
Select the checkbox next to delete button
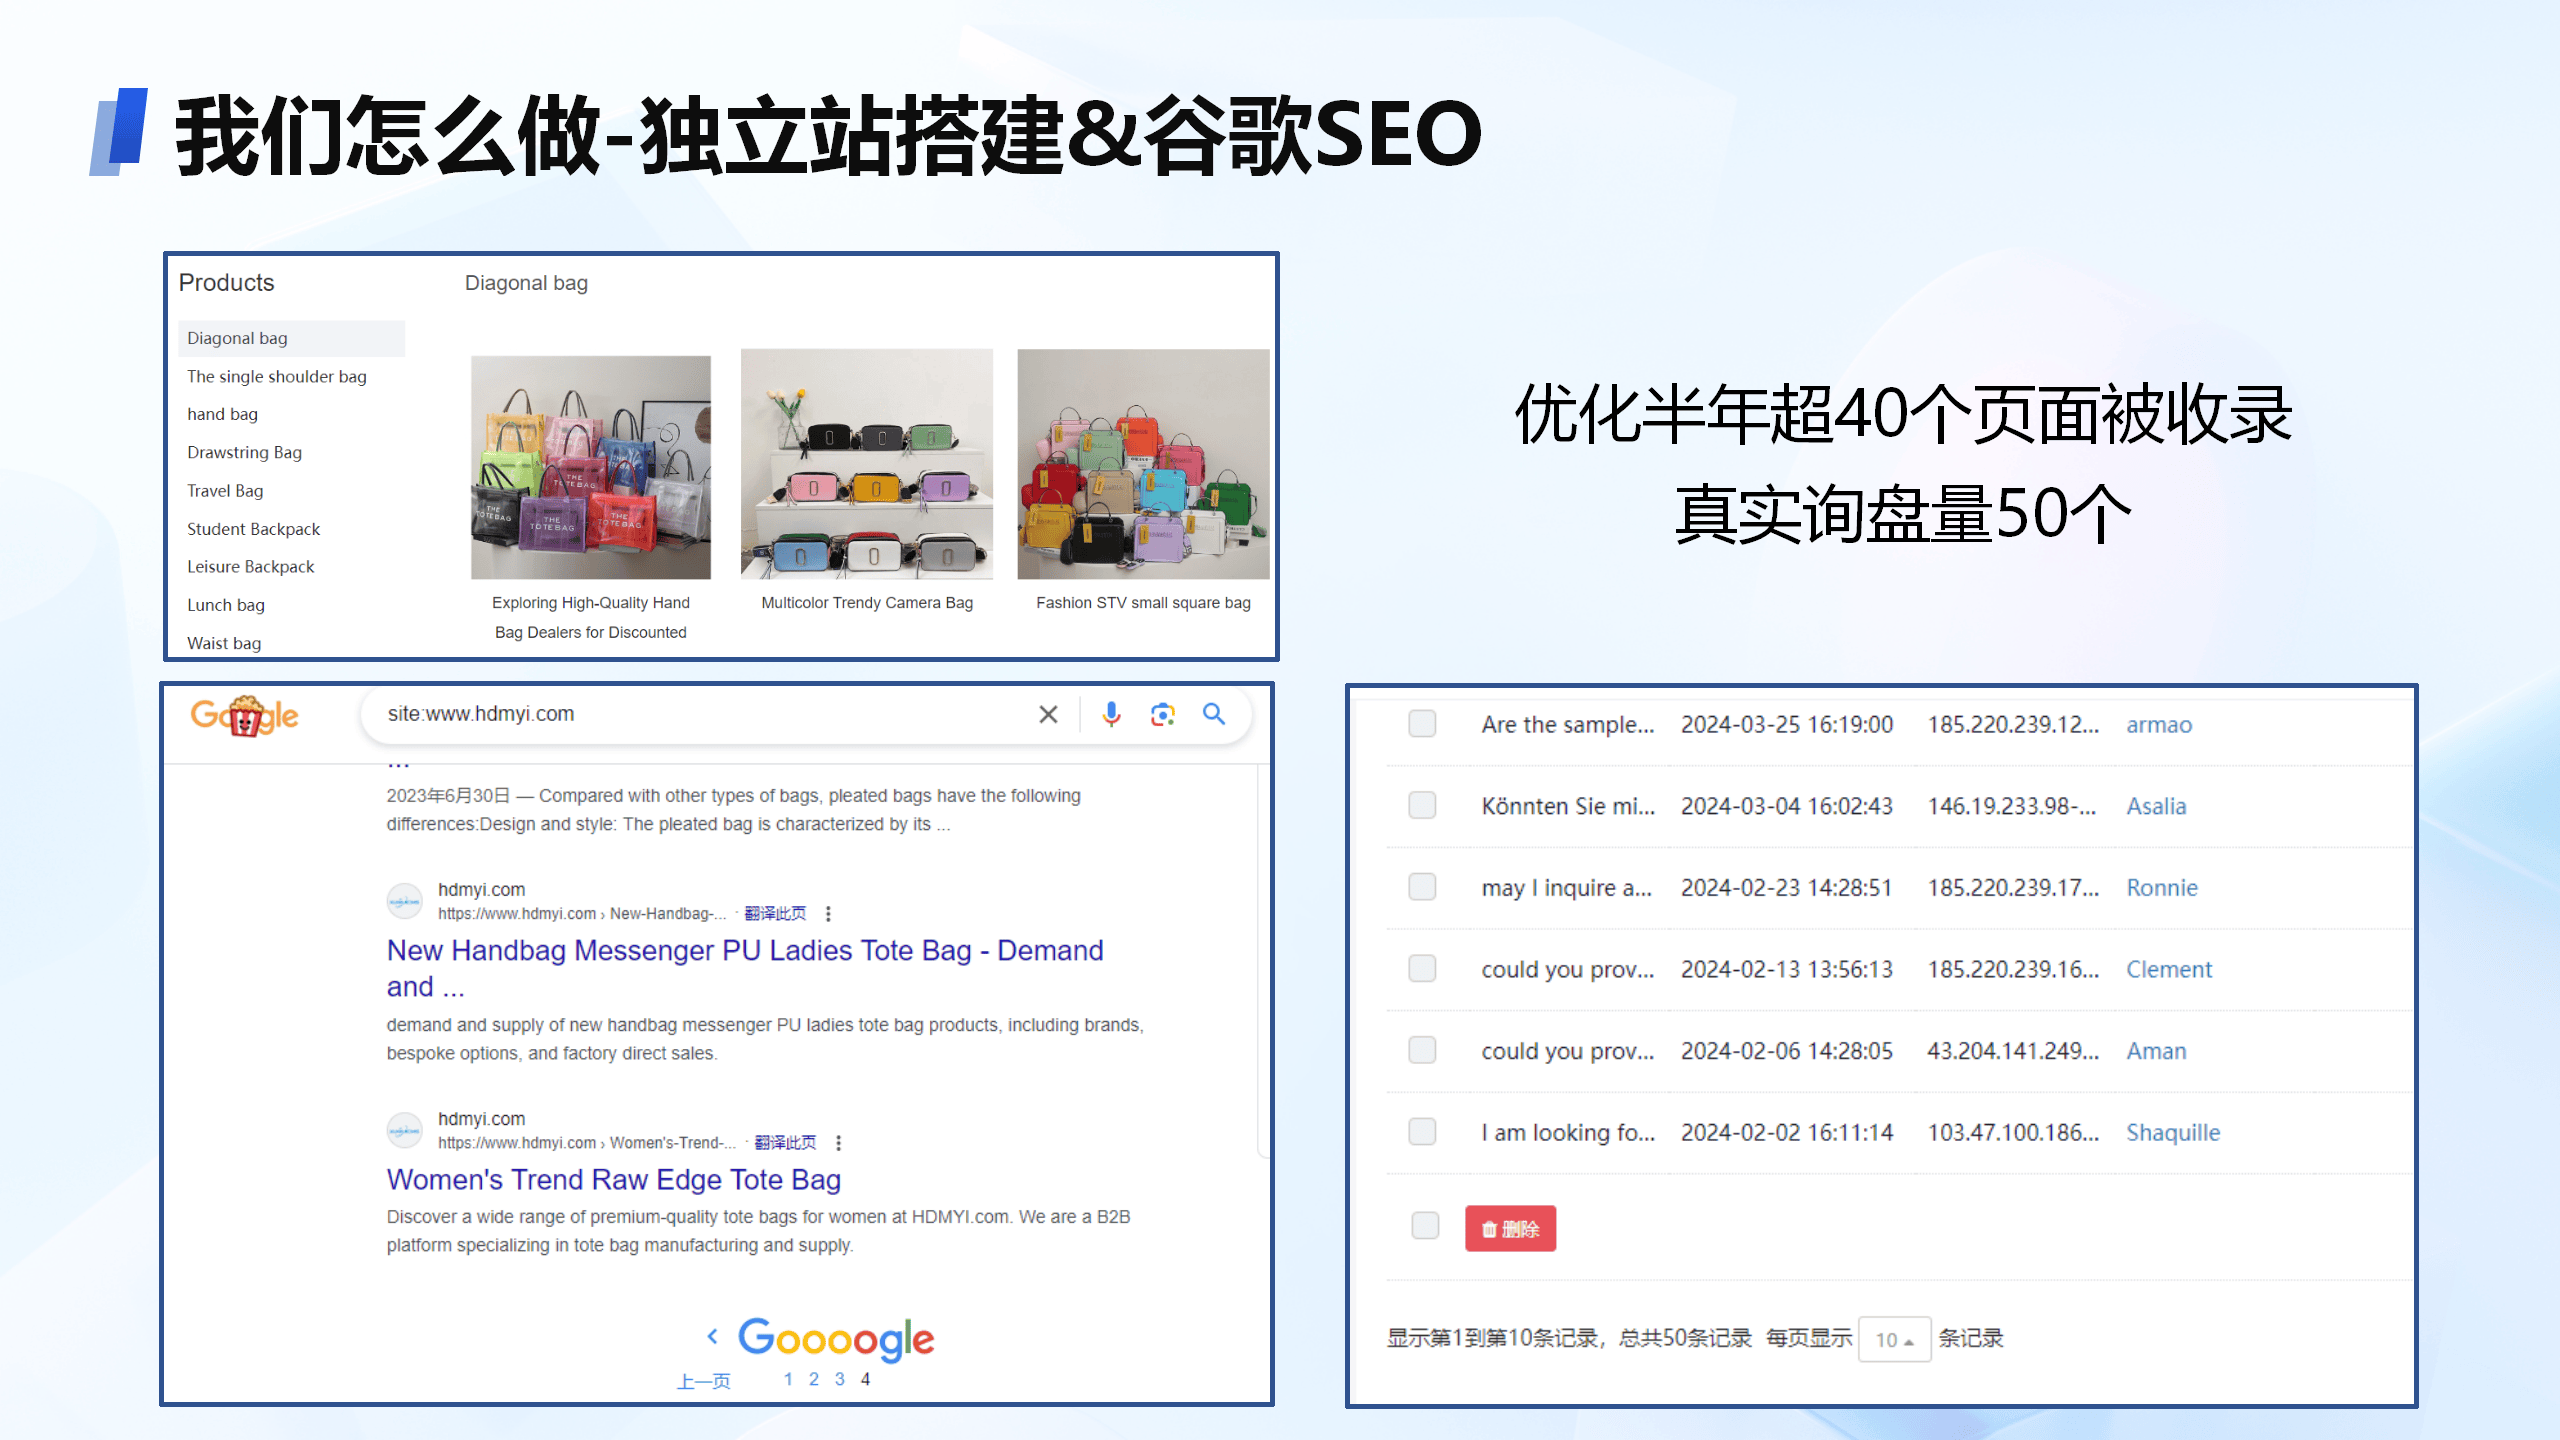(1425, 1226)
